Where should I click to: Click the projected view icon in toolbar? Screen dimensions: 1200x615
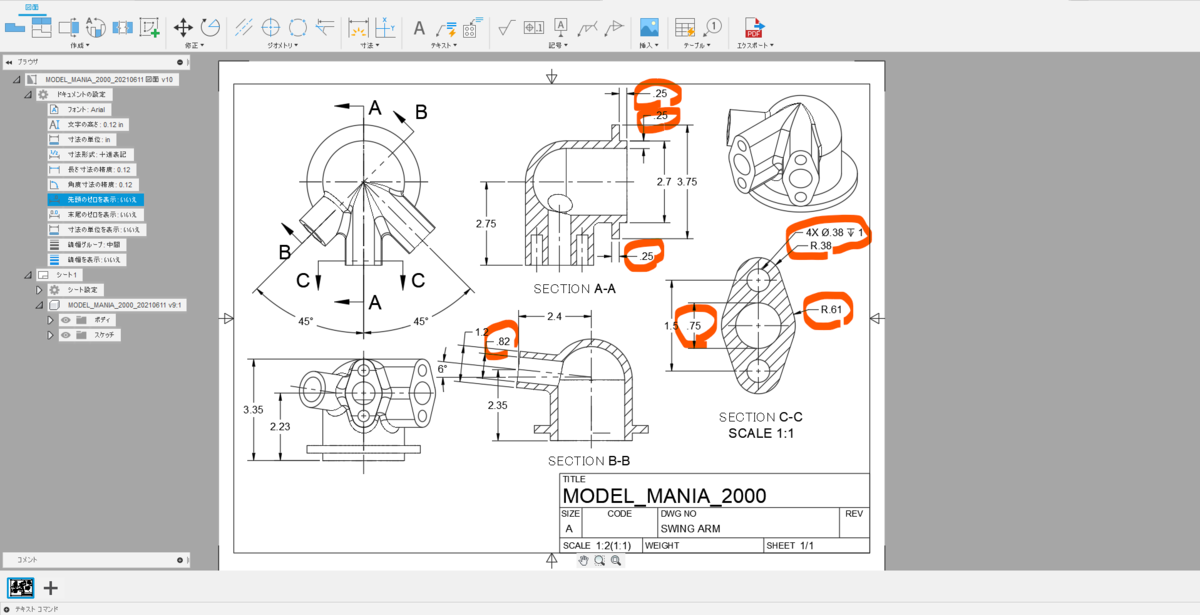[x=42, y=27]
